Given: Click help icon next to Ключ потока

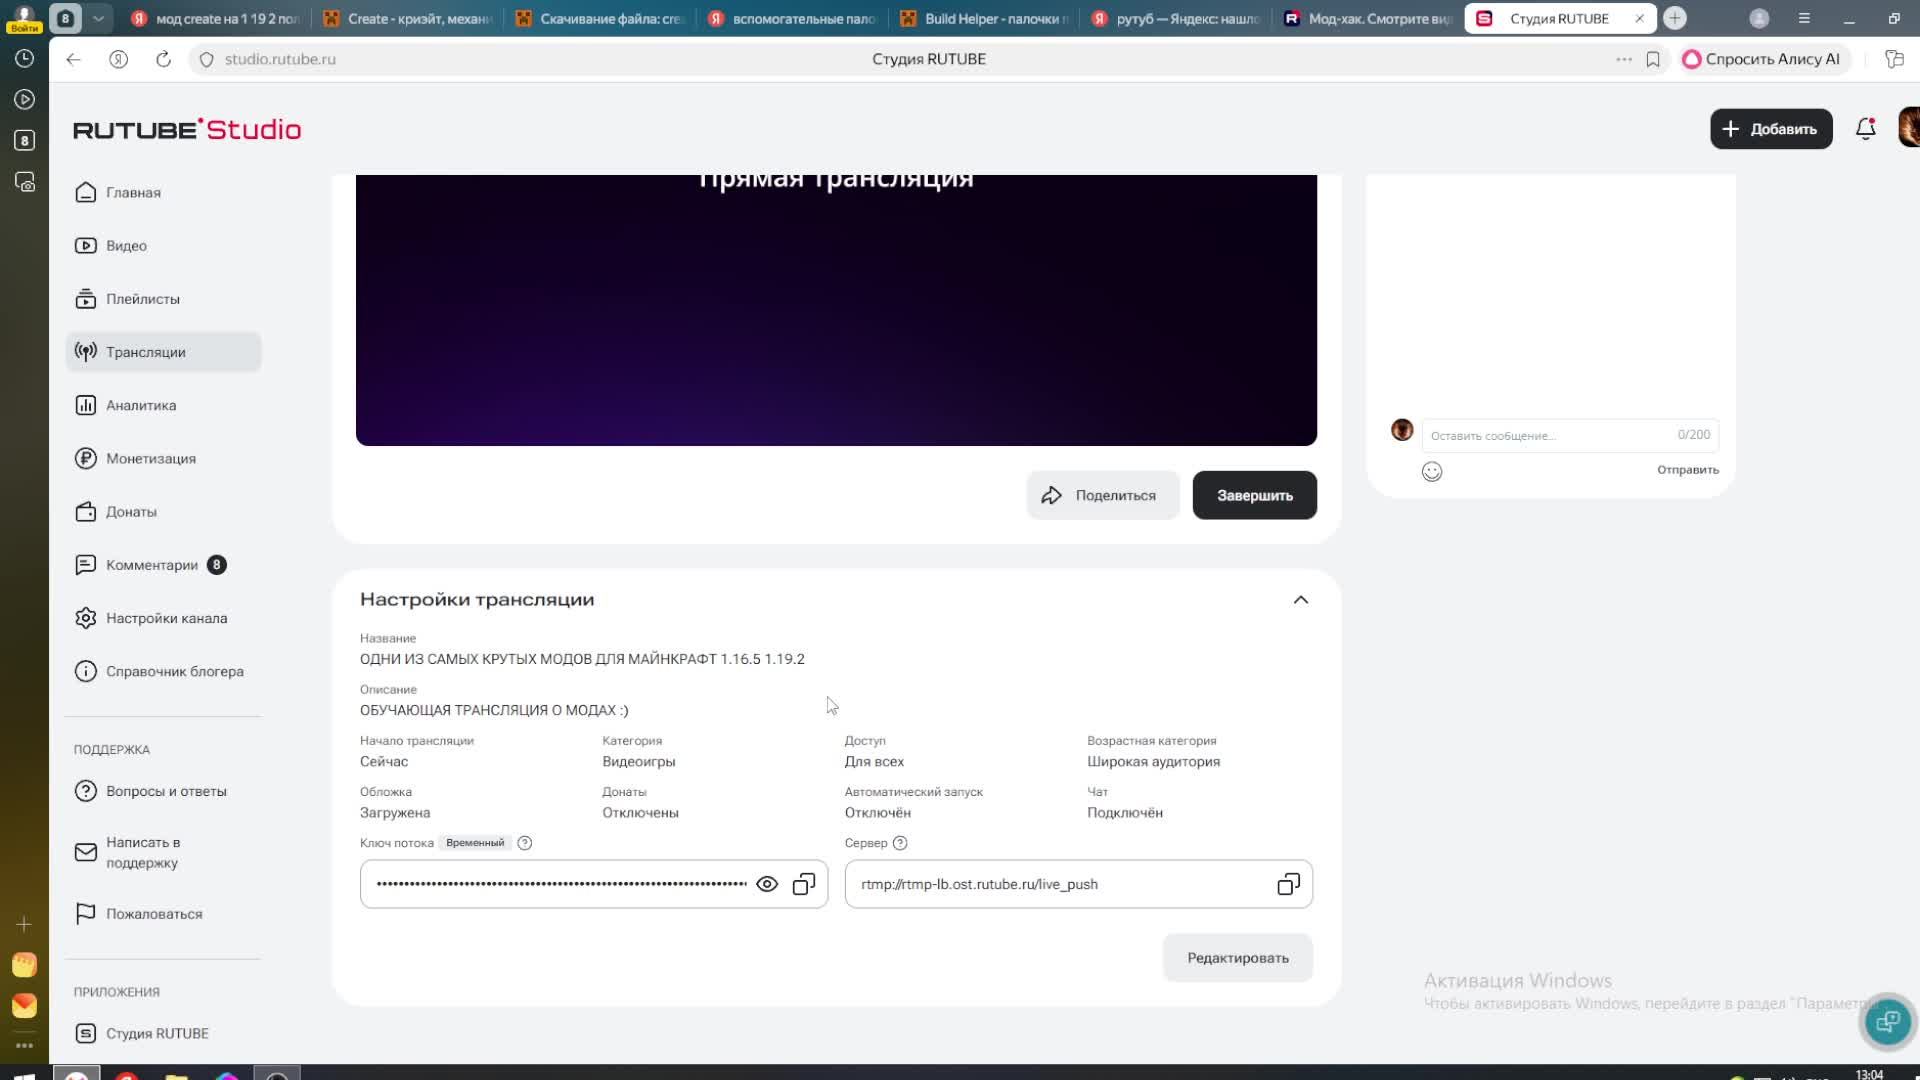Looking at the screenshot, I should pos(525,843).
